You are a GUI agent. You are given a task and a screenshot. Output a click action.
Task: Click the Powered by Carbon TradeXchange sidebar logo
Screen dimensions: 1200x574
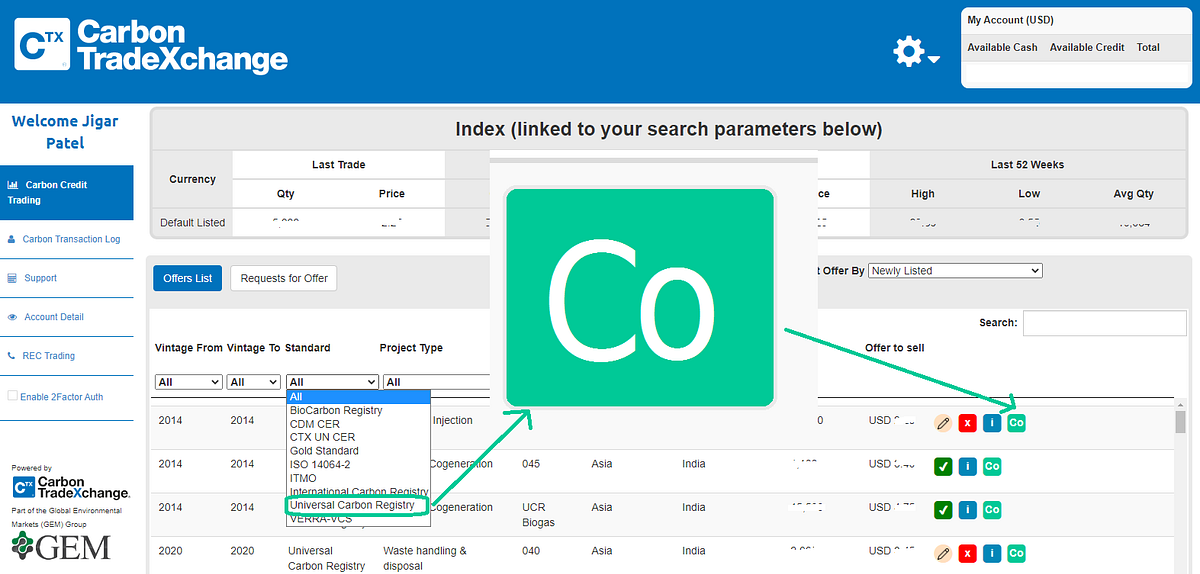70,487
